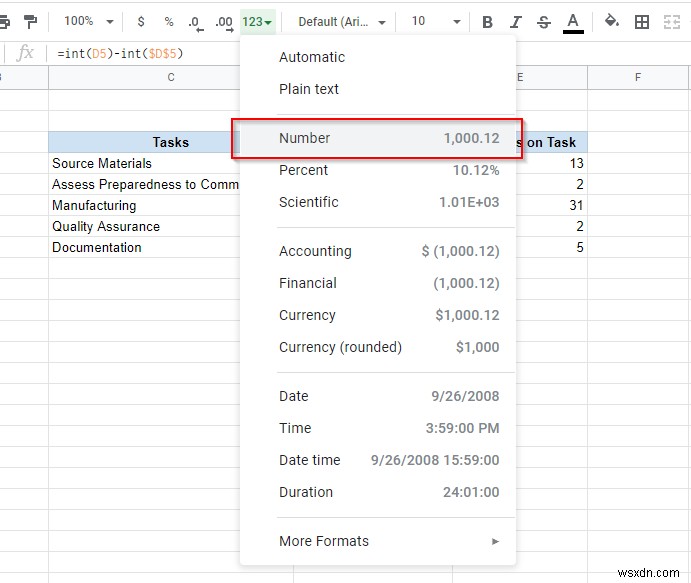
Task: Select column C header
Action: click(x=145, y=78)
